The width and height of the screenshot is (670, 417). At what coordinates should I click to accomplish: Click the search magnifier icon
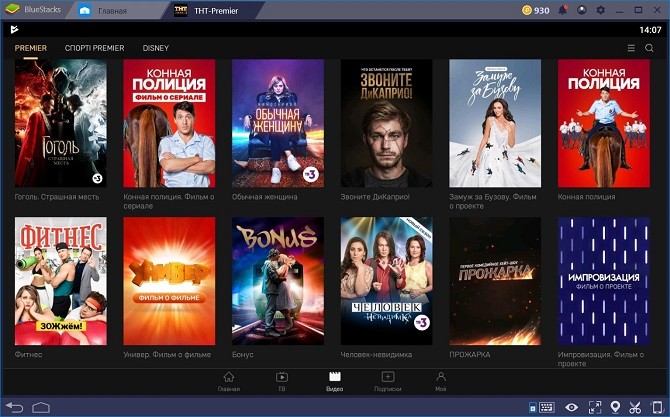click(649, 48)
